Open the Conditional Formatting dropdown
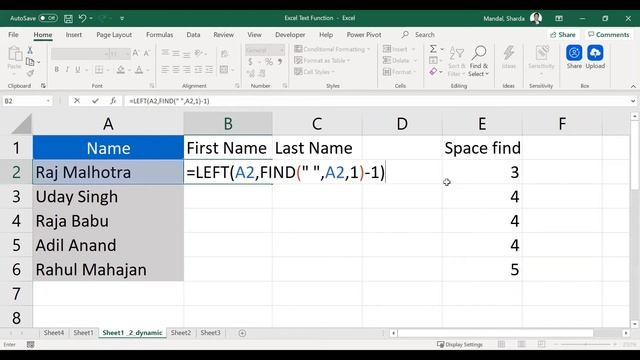 point(332,49)
